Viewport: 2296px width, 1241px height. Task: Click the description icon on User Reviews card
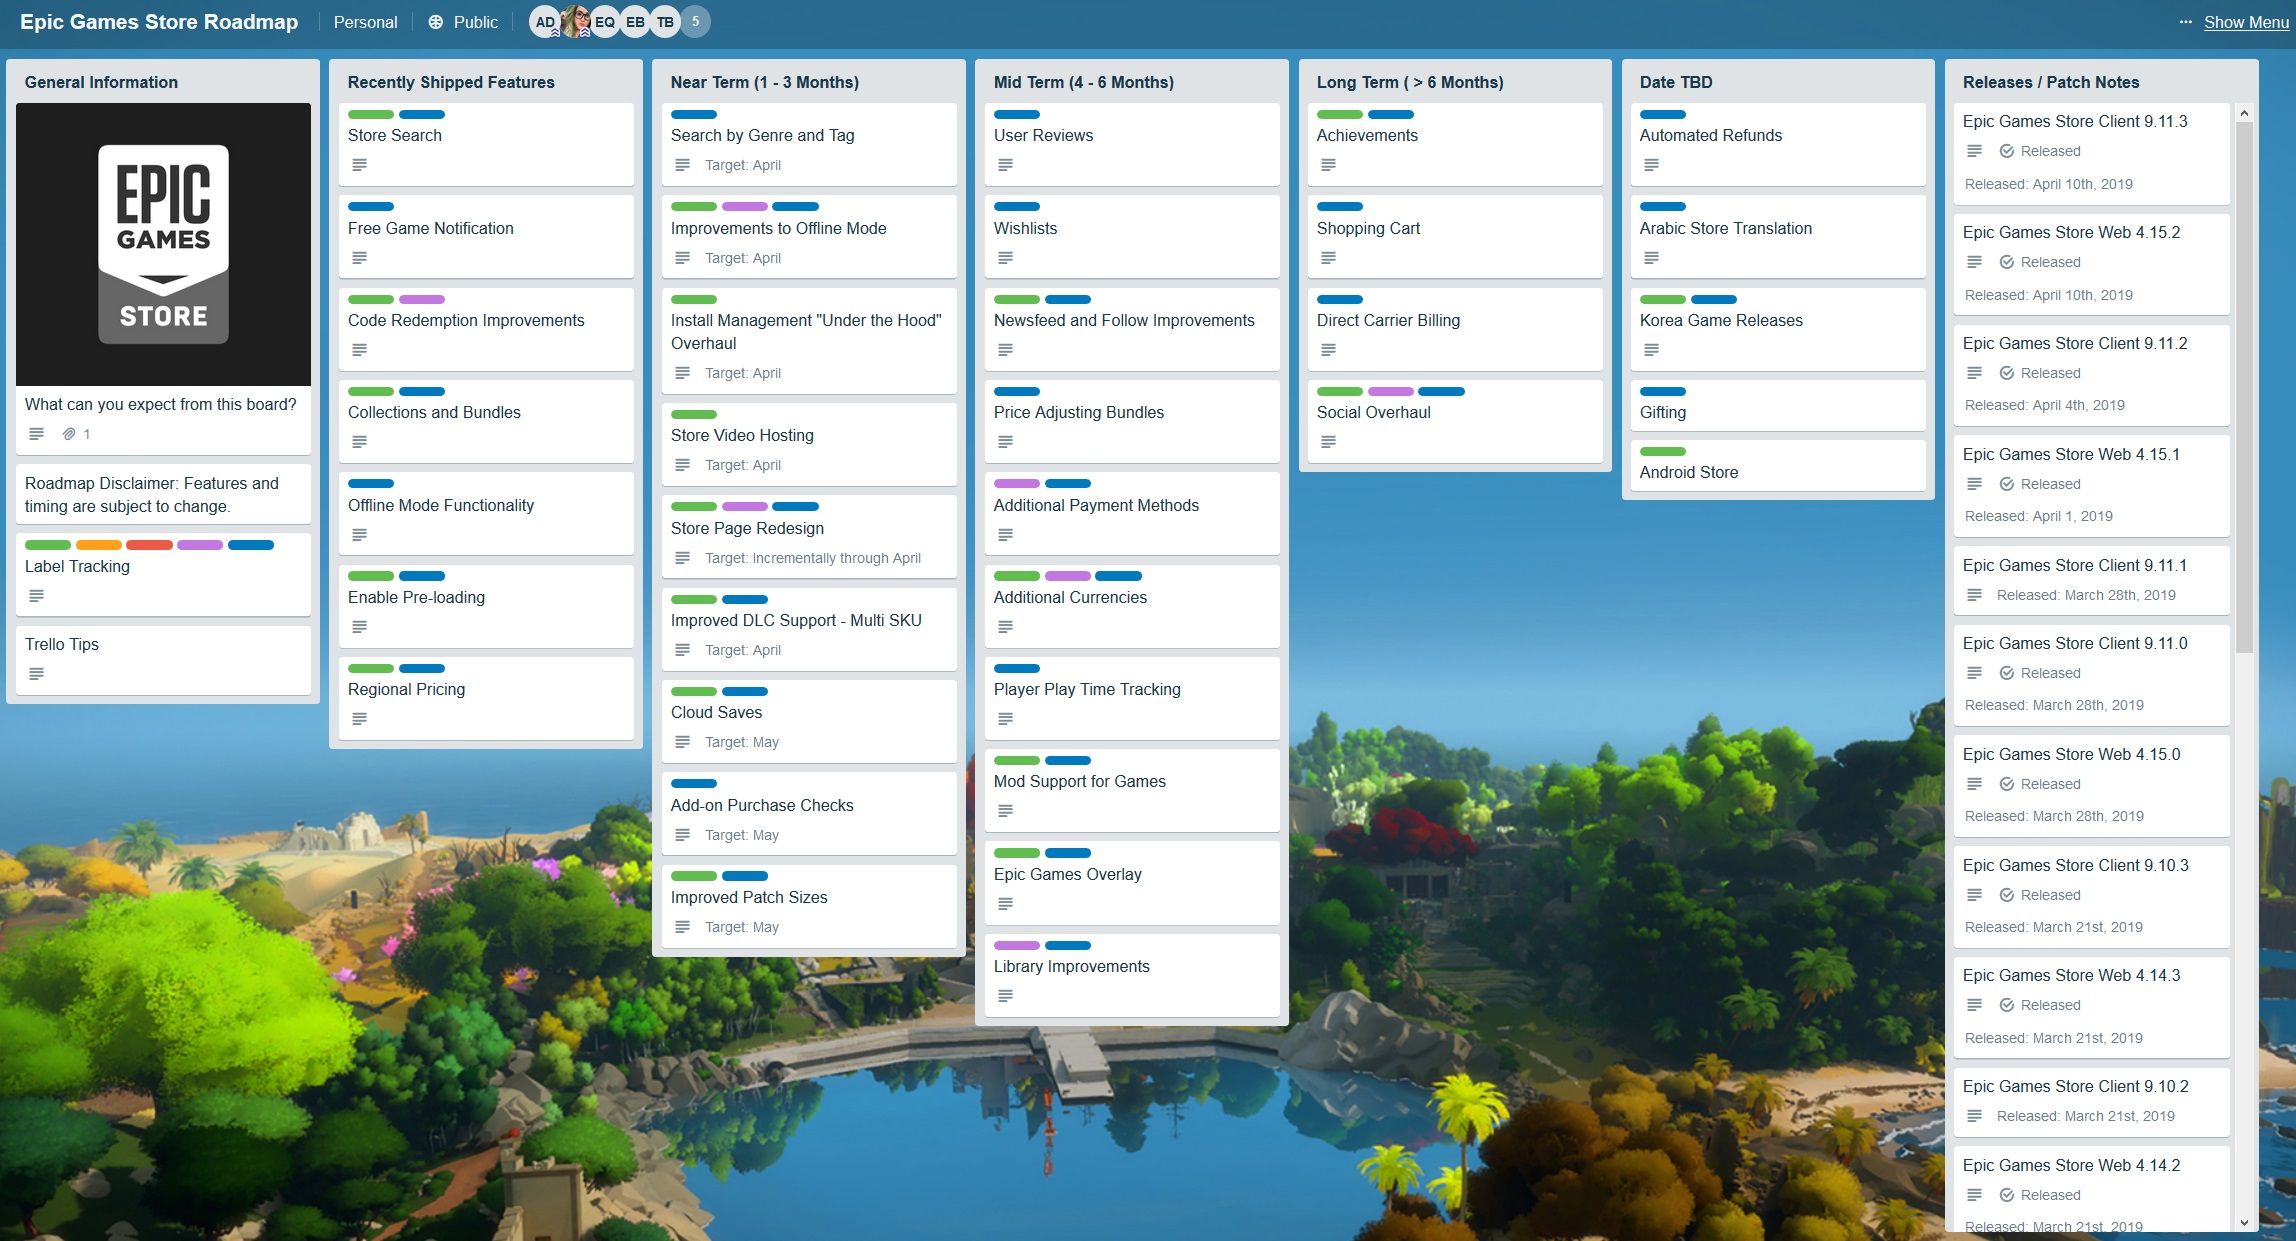click(1005, 165)
